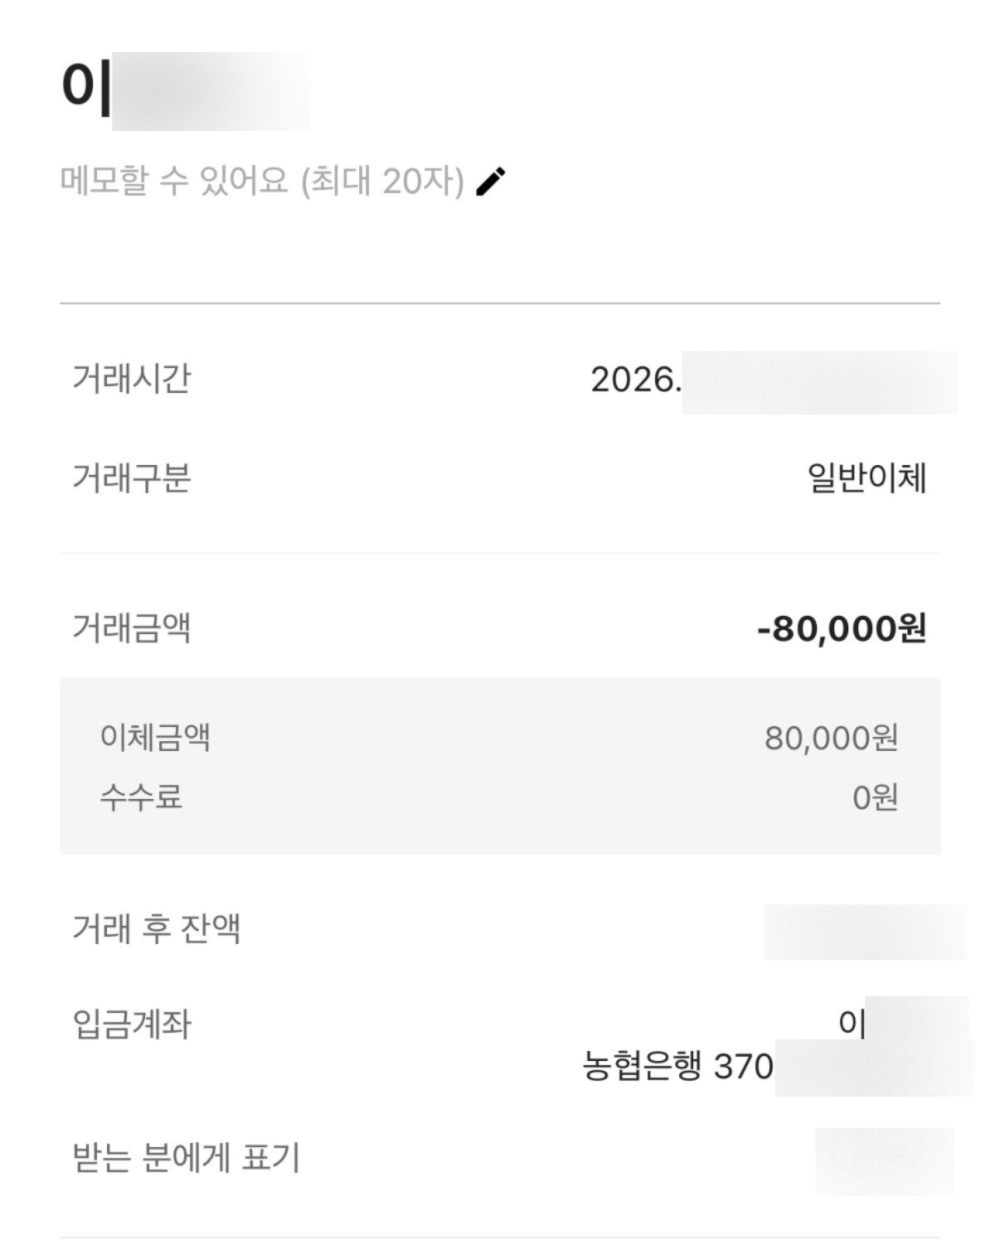
Task: Click the 0원 fee value
Action: [876, 797]
